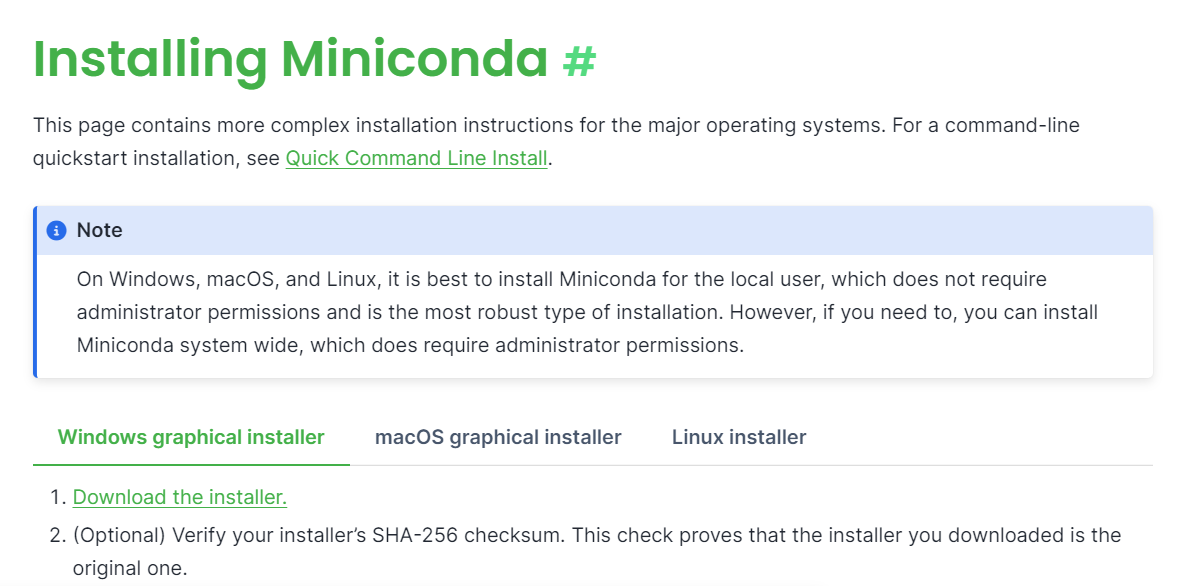Click the Installing Miniconda heading text

(290, 60)
